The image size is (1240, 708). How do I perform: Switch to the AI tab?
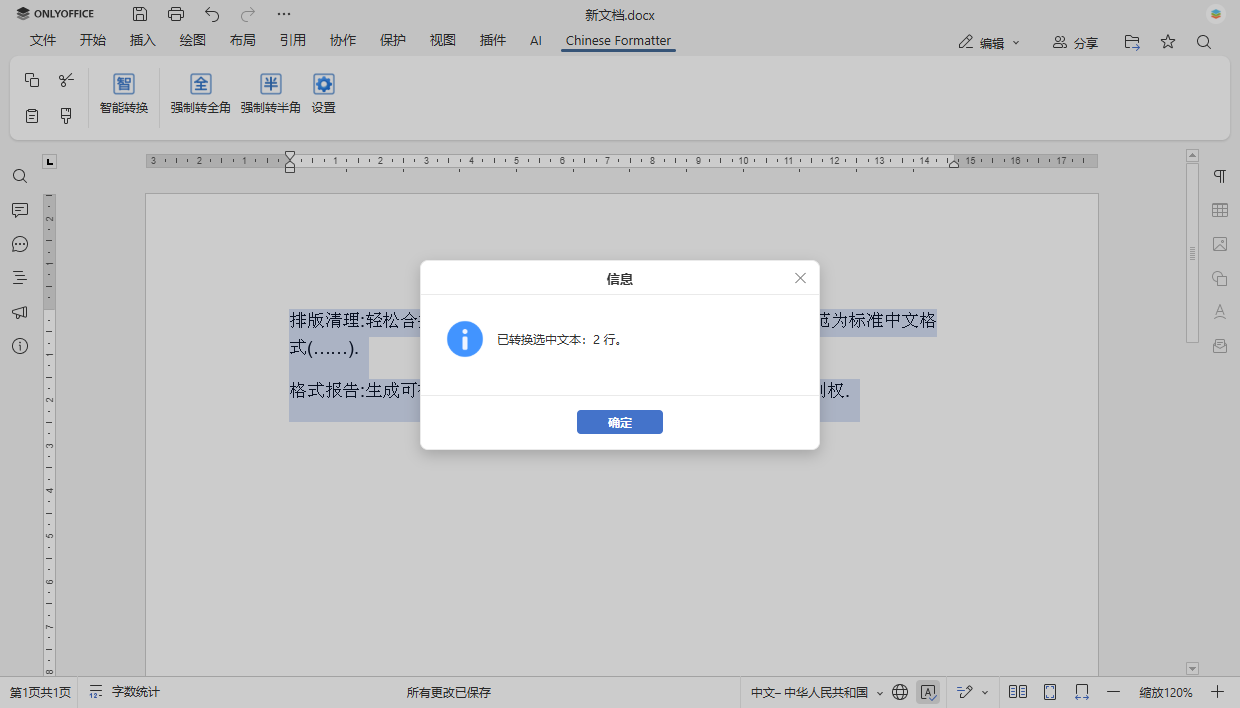(x=536, y=41)
